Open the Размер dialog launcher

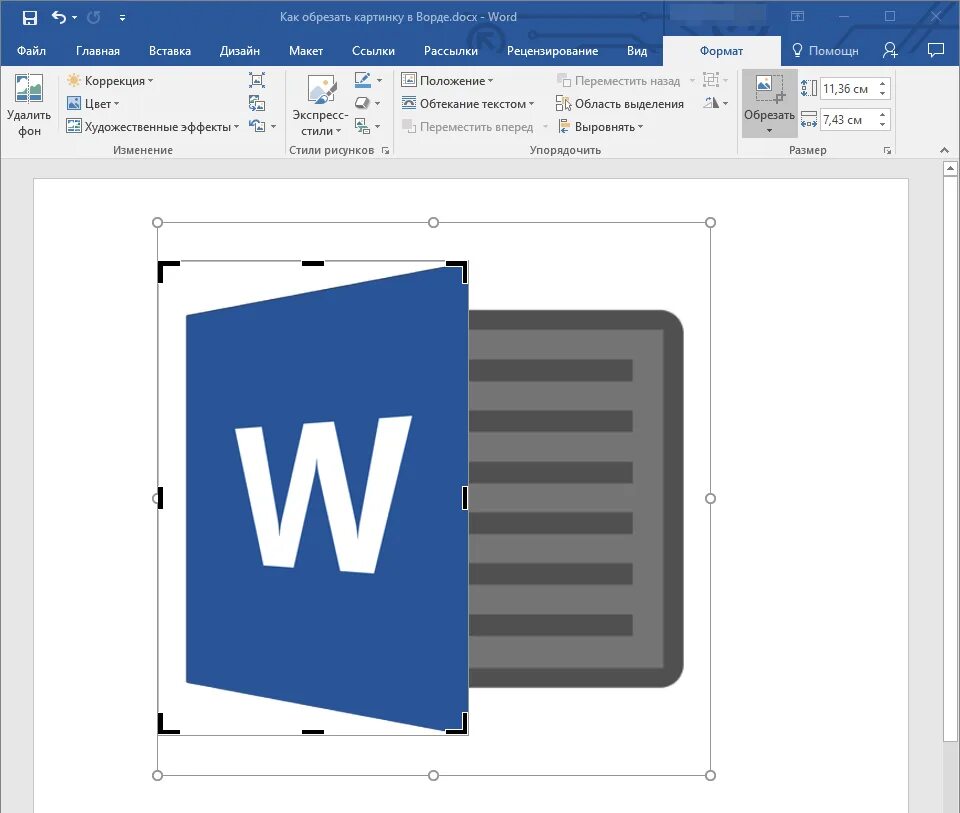click(887, 151)
